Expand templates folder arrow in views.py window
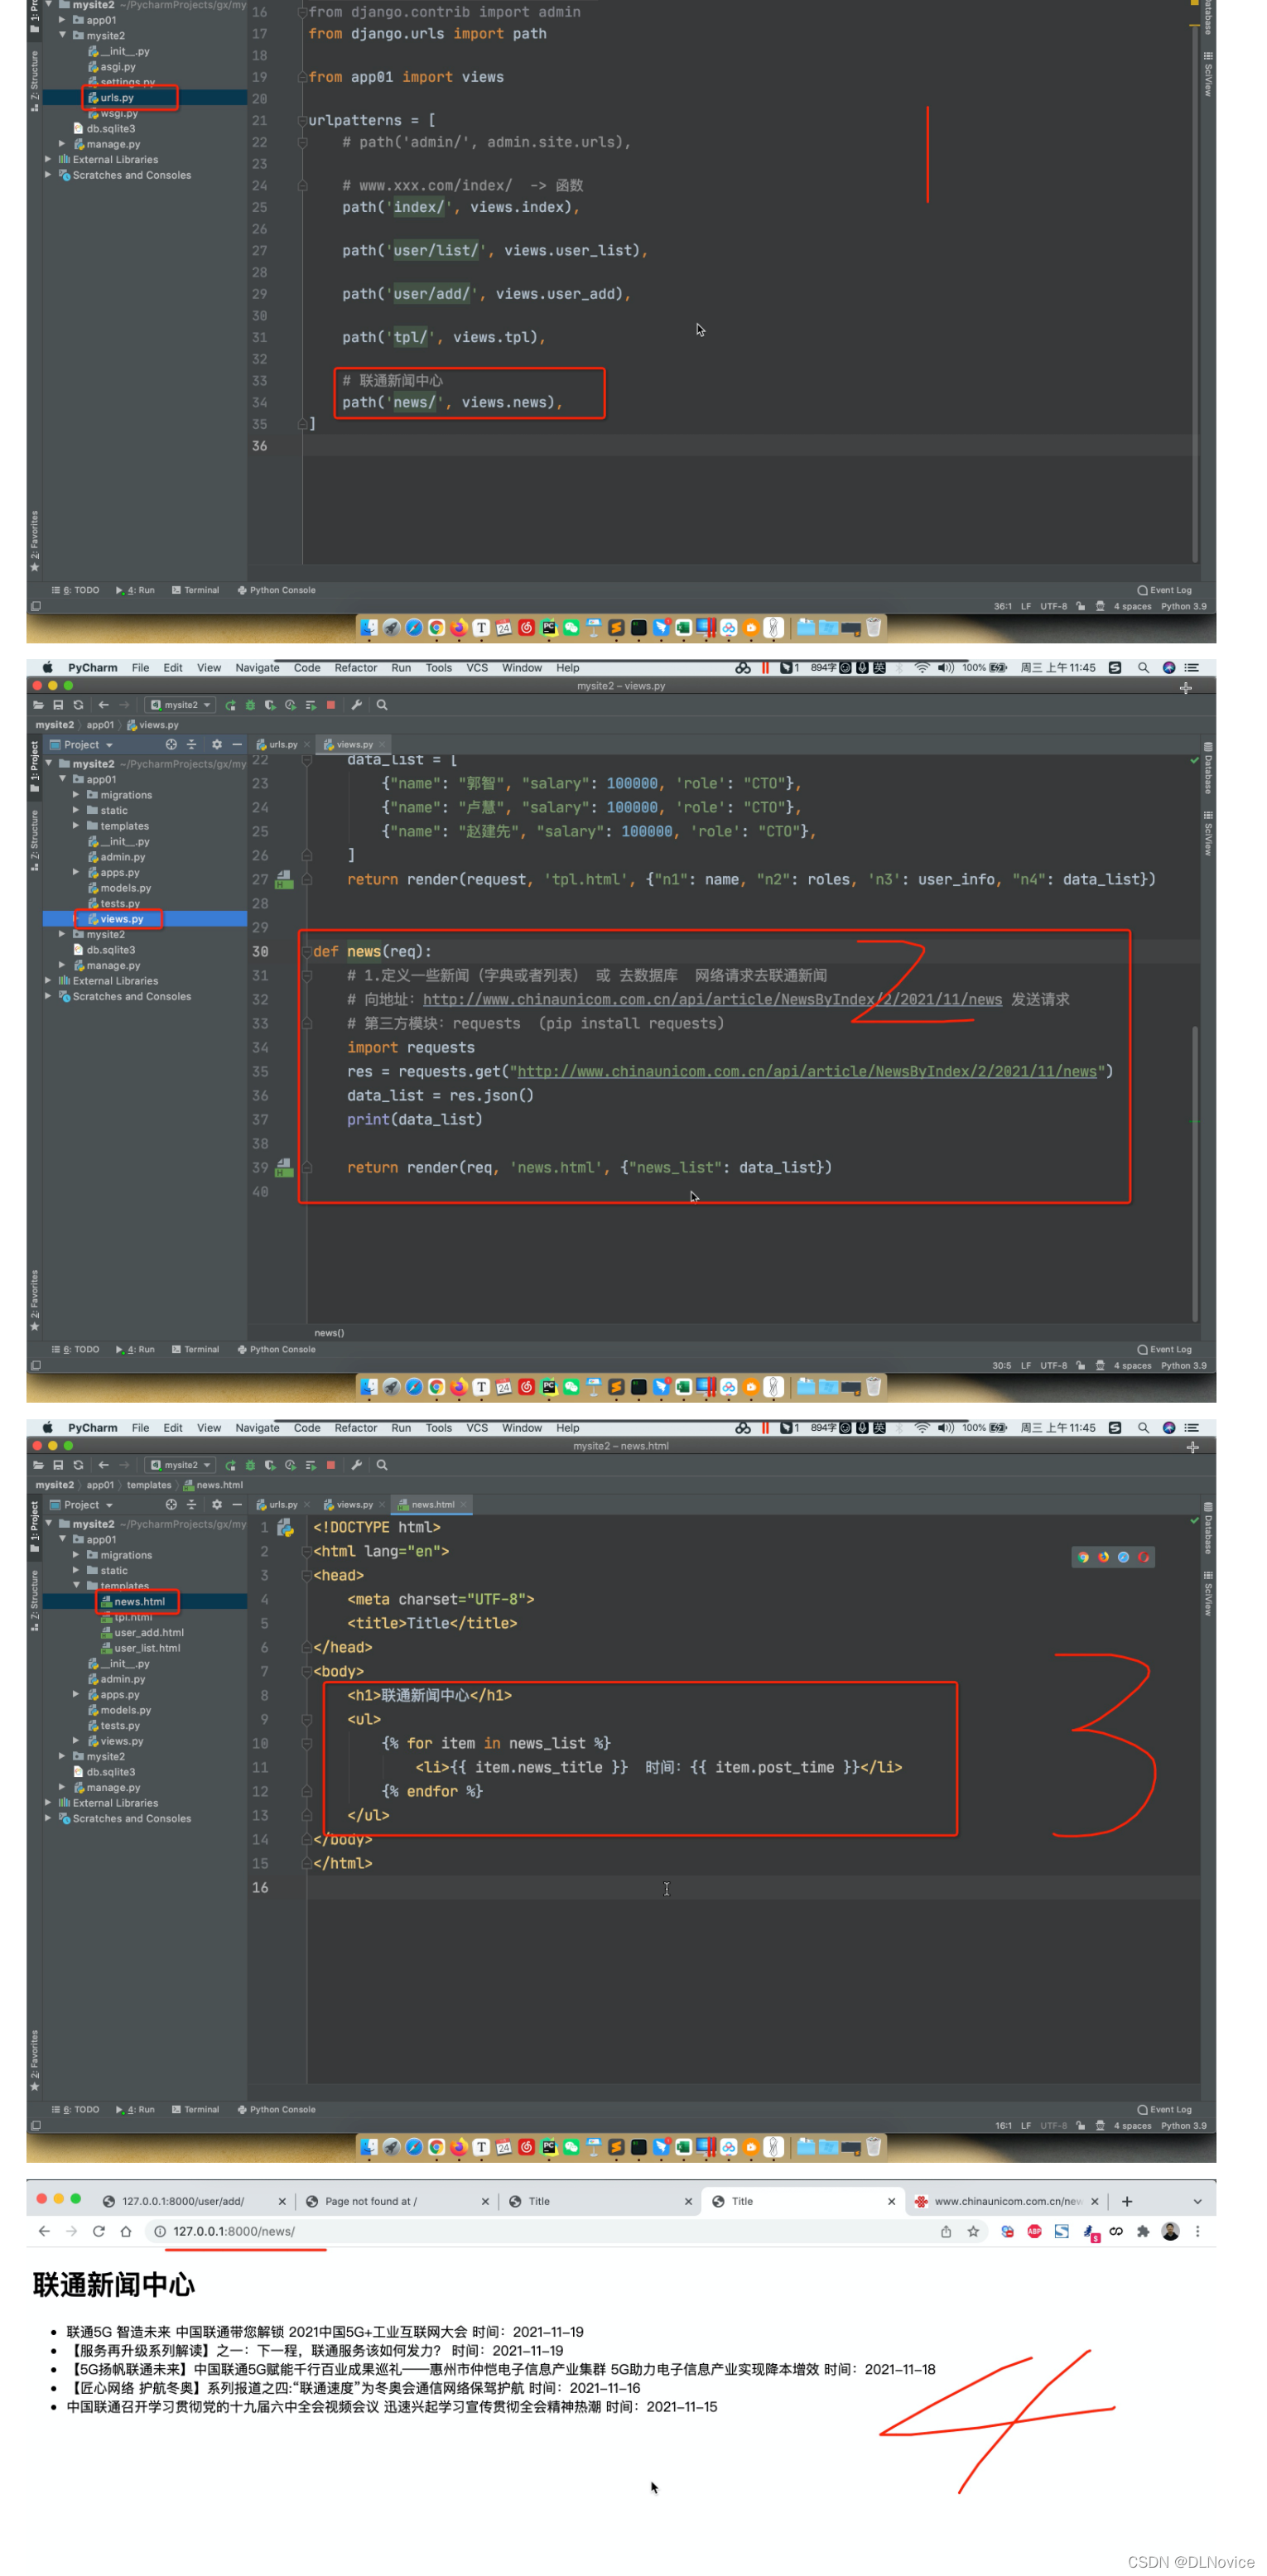Screen dimensions: 1267x2576 76,826
